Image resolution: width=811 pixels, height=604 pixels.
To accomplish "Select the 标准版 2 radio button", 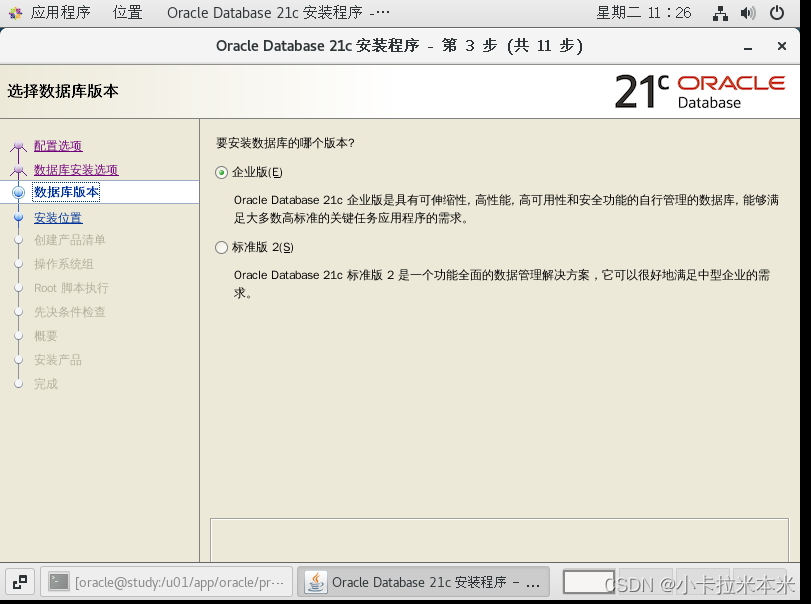I will (x=220, y=247).
